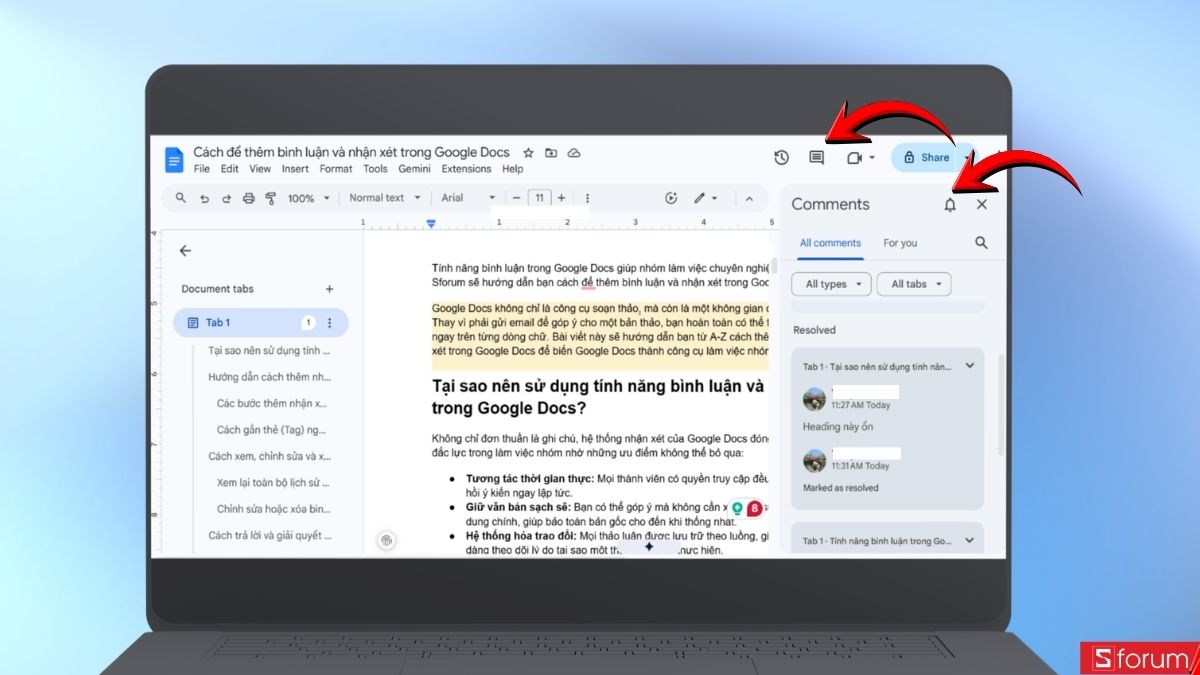Go back with the outline arrow
Image resolution: width=1200 pixels, height=675 pixels.
(185, 251)
